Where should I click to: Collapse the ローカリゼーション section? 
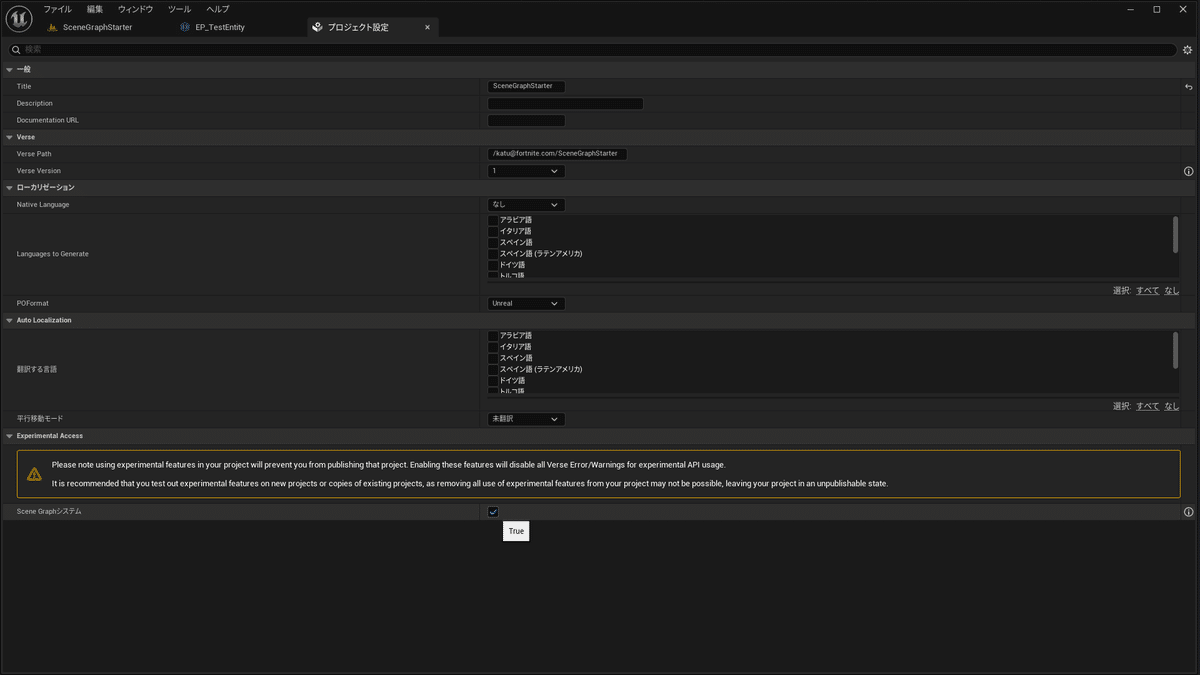9,188
